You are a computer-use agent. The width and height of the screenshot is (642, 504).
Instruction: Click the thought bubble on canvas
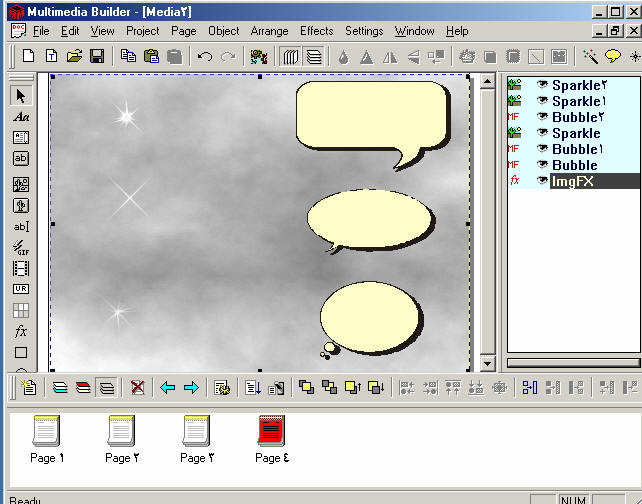click(x=371, y=317)
